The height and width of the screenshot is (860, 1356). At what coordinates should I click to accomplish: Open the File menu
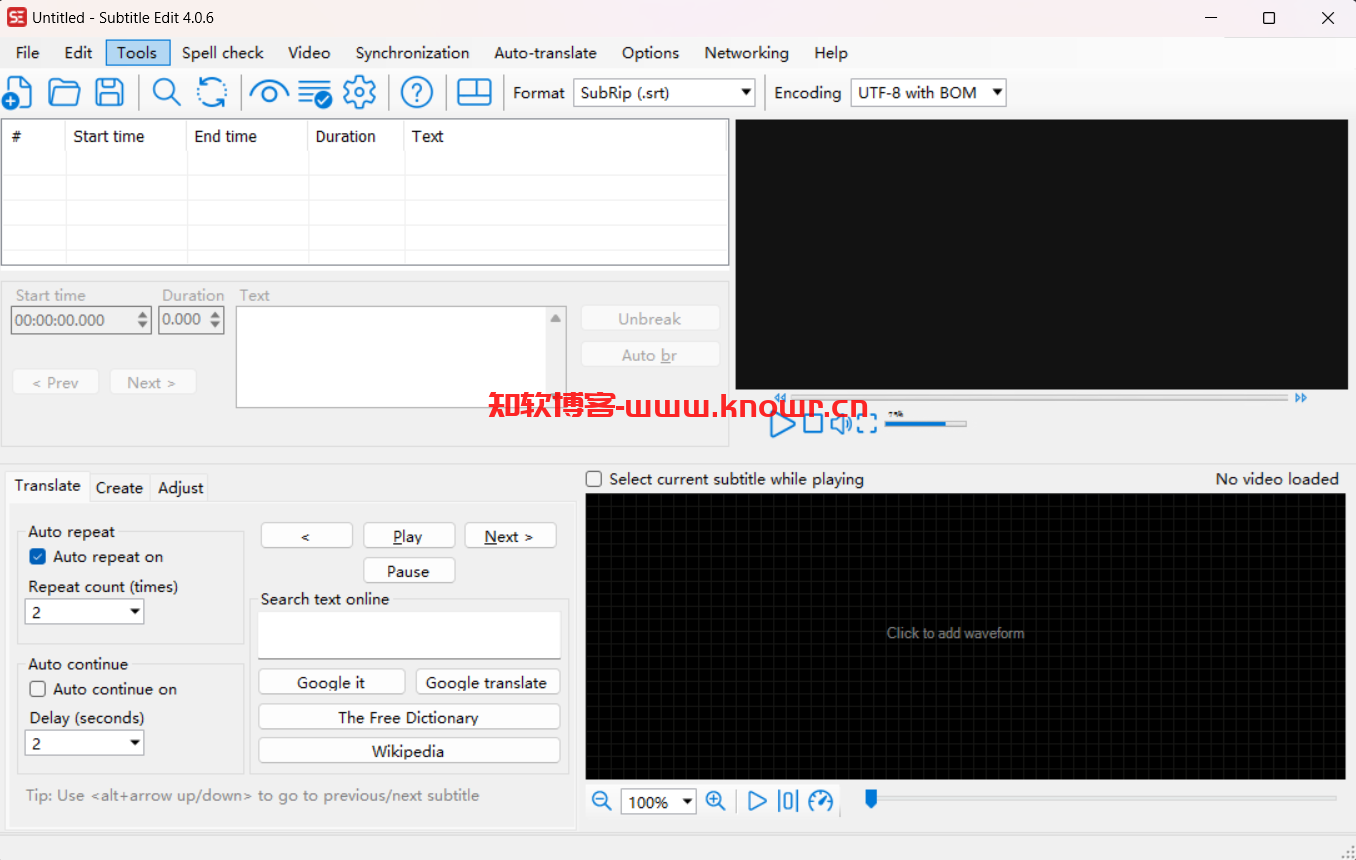tap(28, 53)
